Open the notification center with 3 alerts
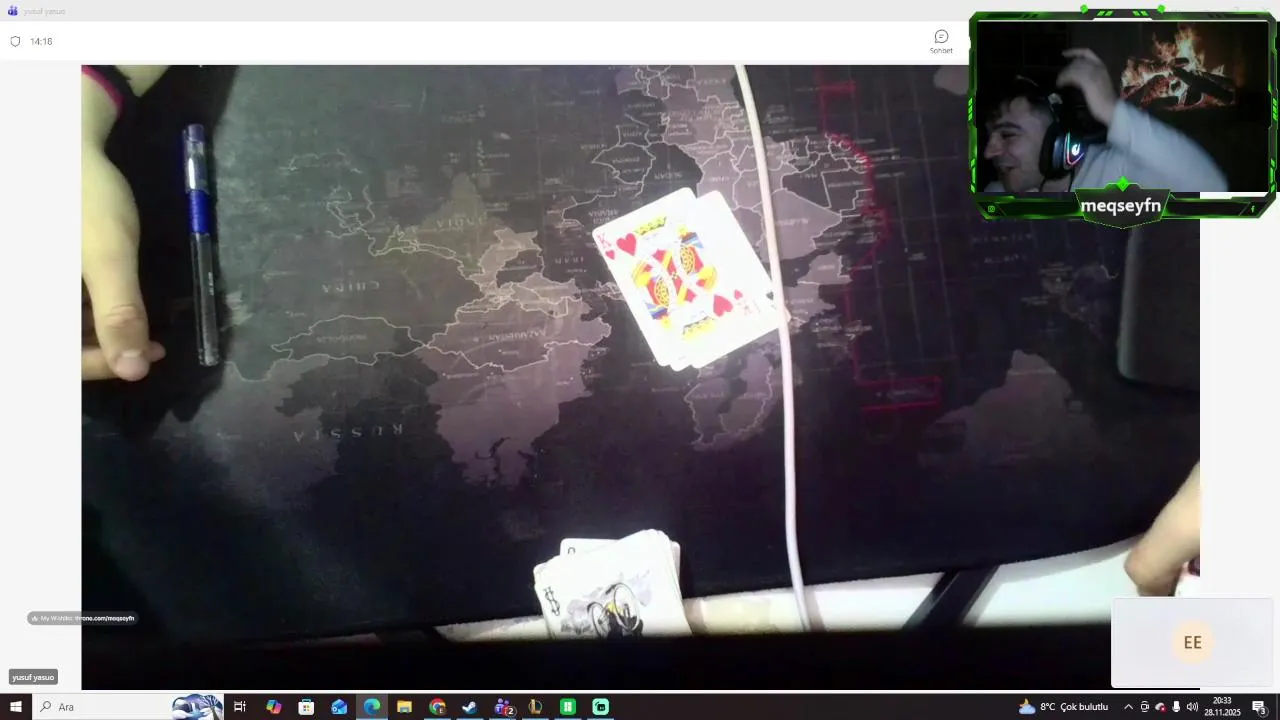Image resolution: width=1280 pixels, height=720 pixels. 1259,707
